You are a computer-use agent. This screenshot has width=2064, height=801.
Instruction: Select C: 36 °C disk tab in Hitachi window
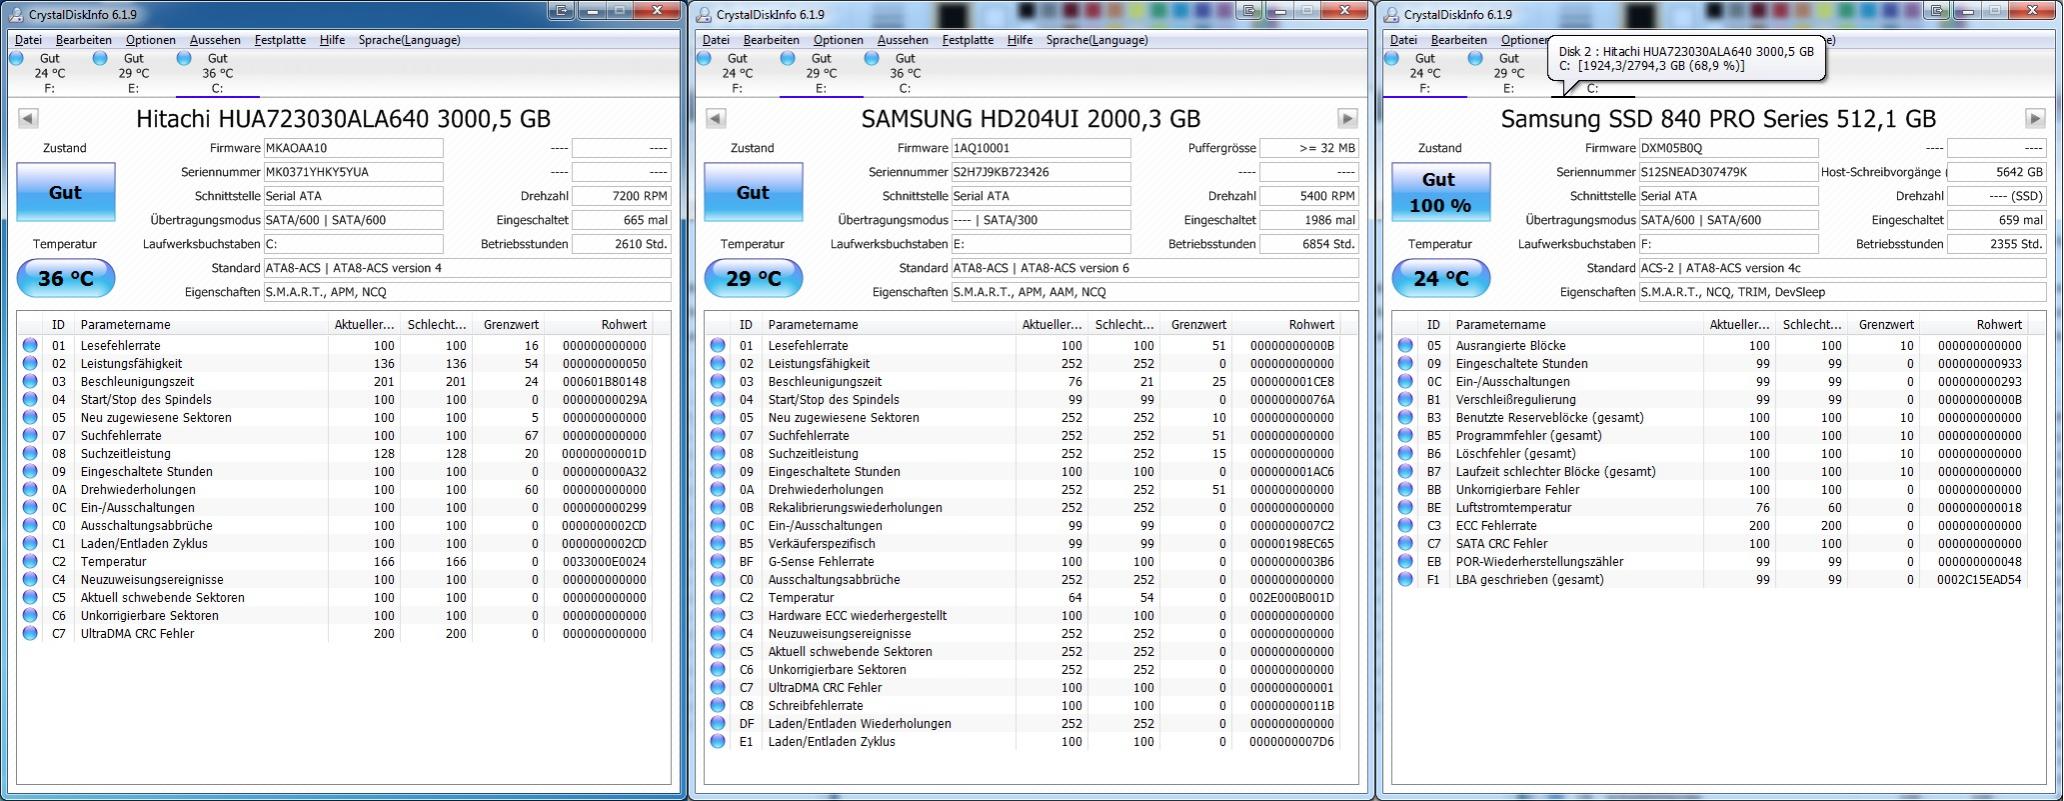(x=217, y=73)
